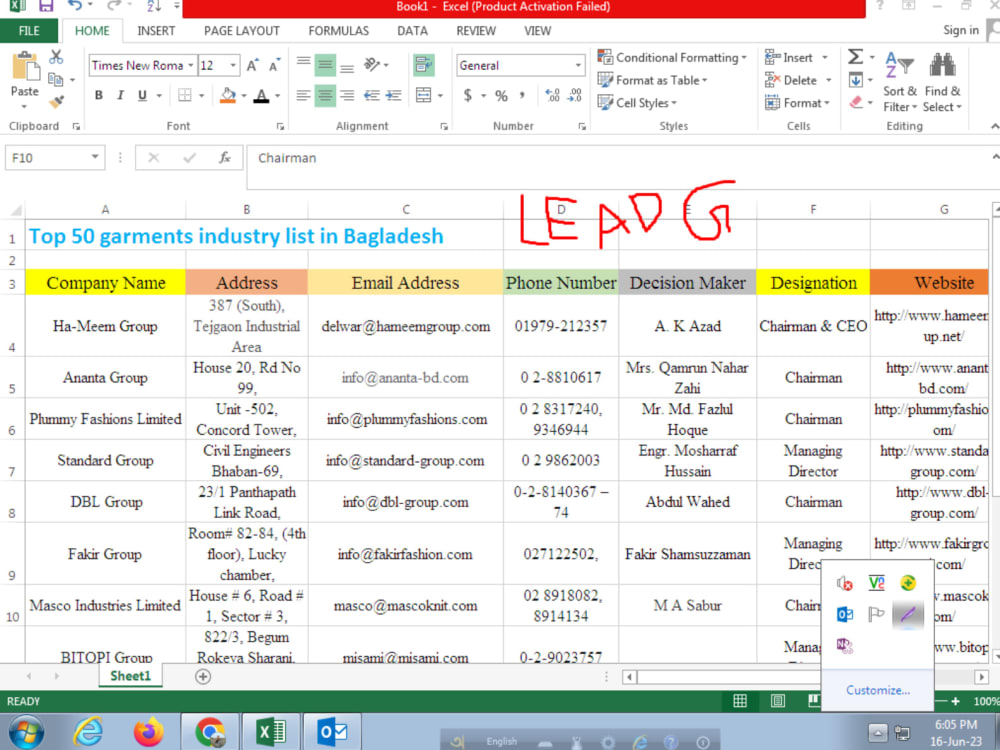Click Increase Decimal icon
Screen dimensions: 1000x750
point(552,95)
